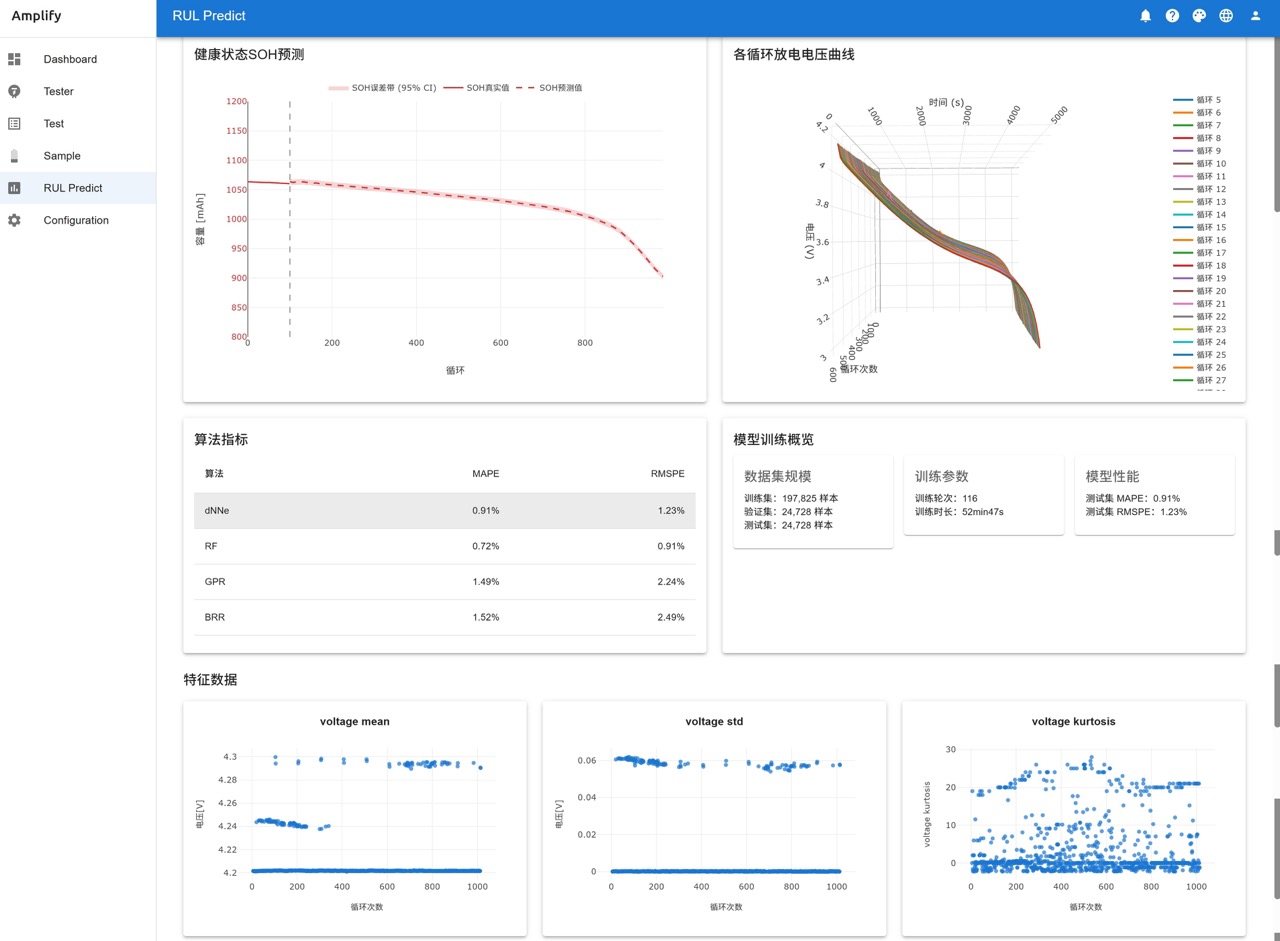Open the Test menu item
The height and width of the screenshot is (941, 1280).
(54, 124)
